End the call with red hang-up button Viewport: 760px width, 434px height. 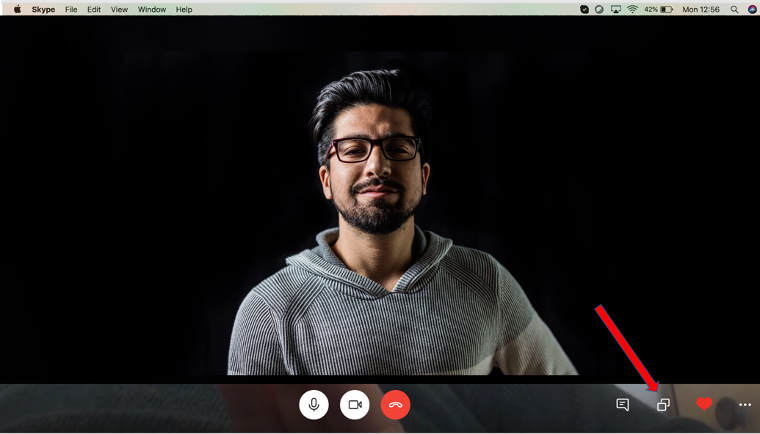(x=396, y=404)
